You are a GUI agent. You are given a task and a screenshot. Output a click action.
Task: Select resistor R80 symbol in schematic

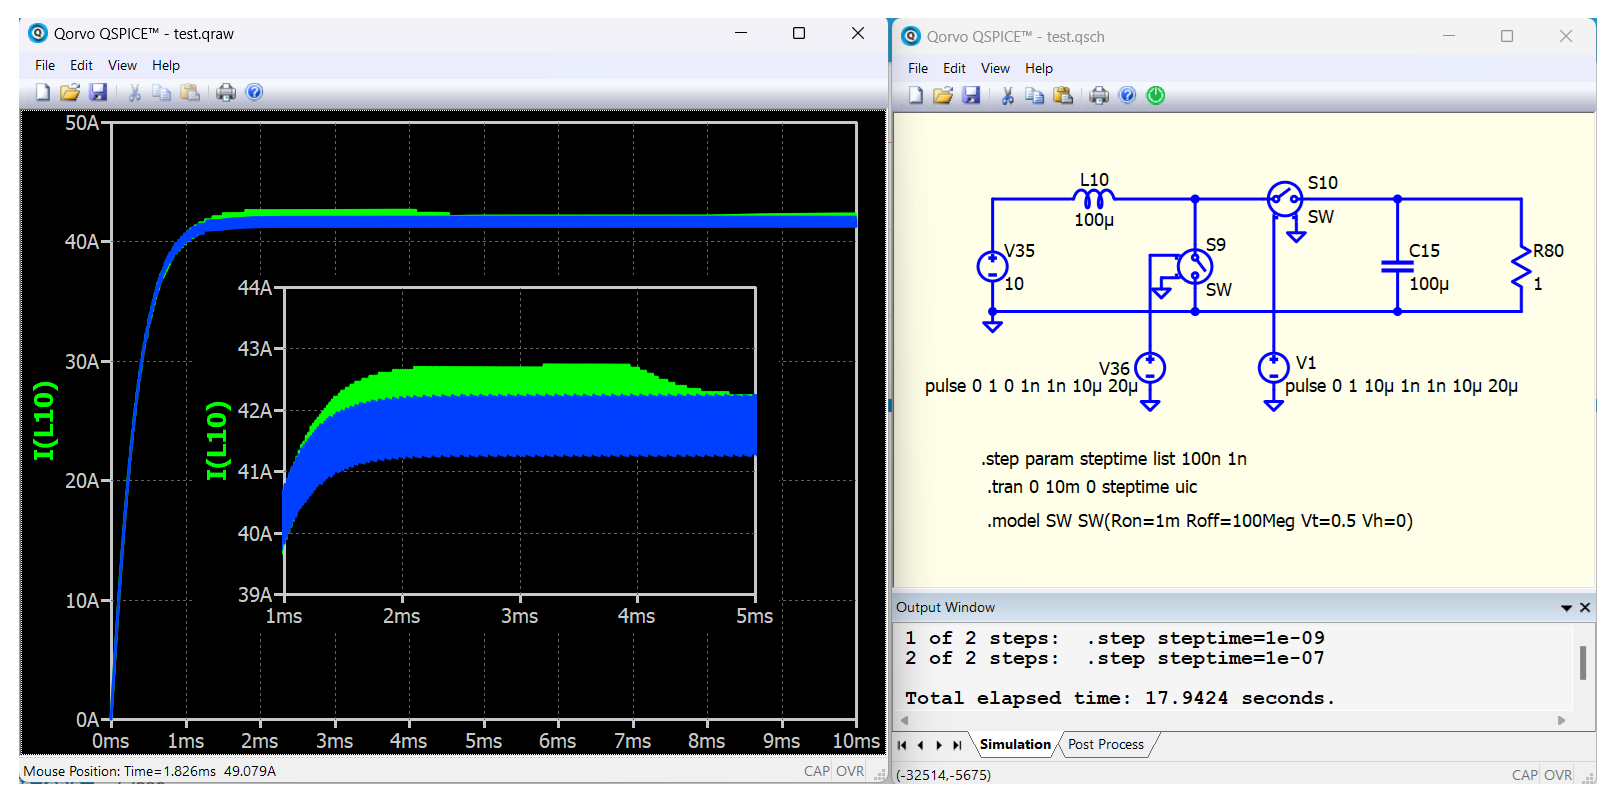coord(1521,268)
